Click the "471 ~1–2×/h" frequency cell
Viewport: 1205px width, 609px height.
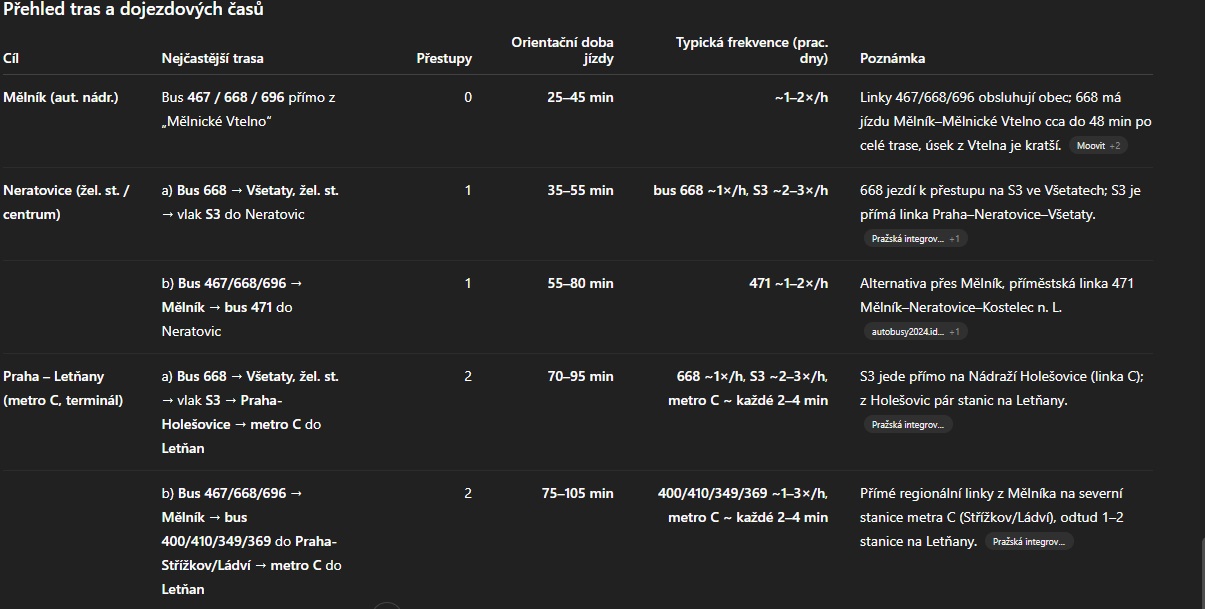click(788, 284)
